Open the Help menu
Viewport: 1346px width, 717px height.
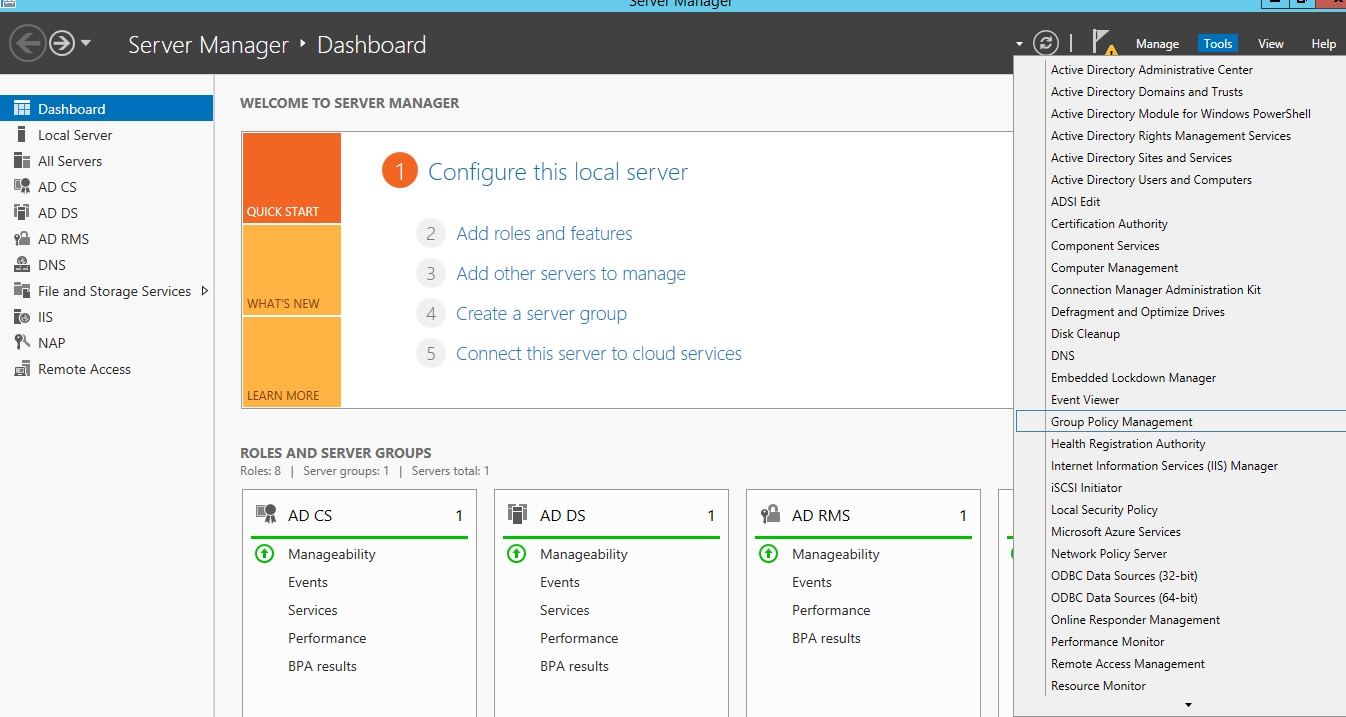click(1323, 44)
